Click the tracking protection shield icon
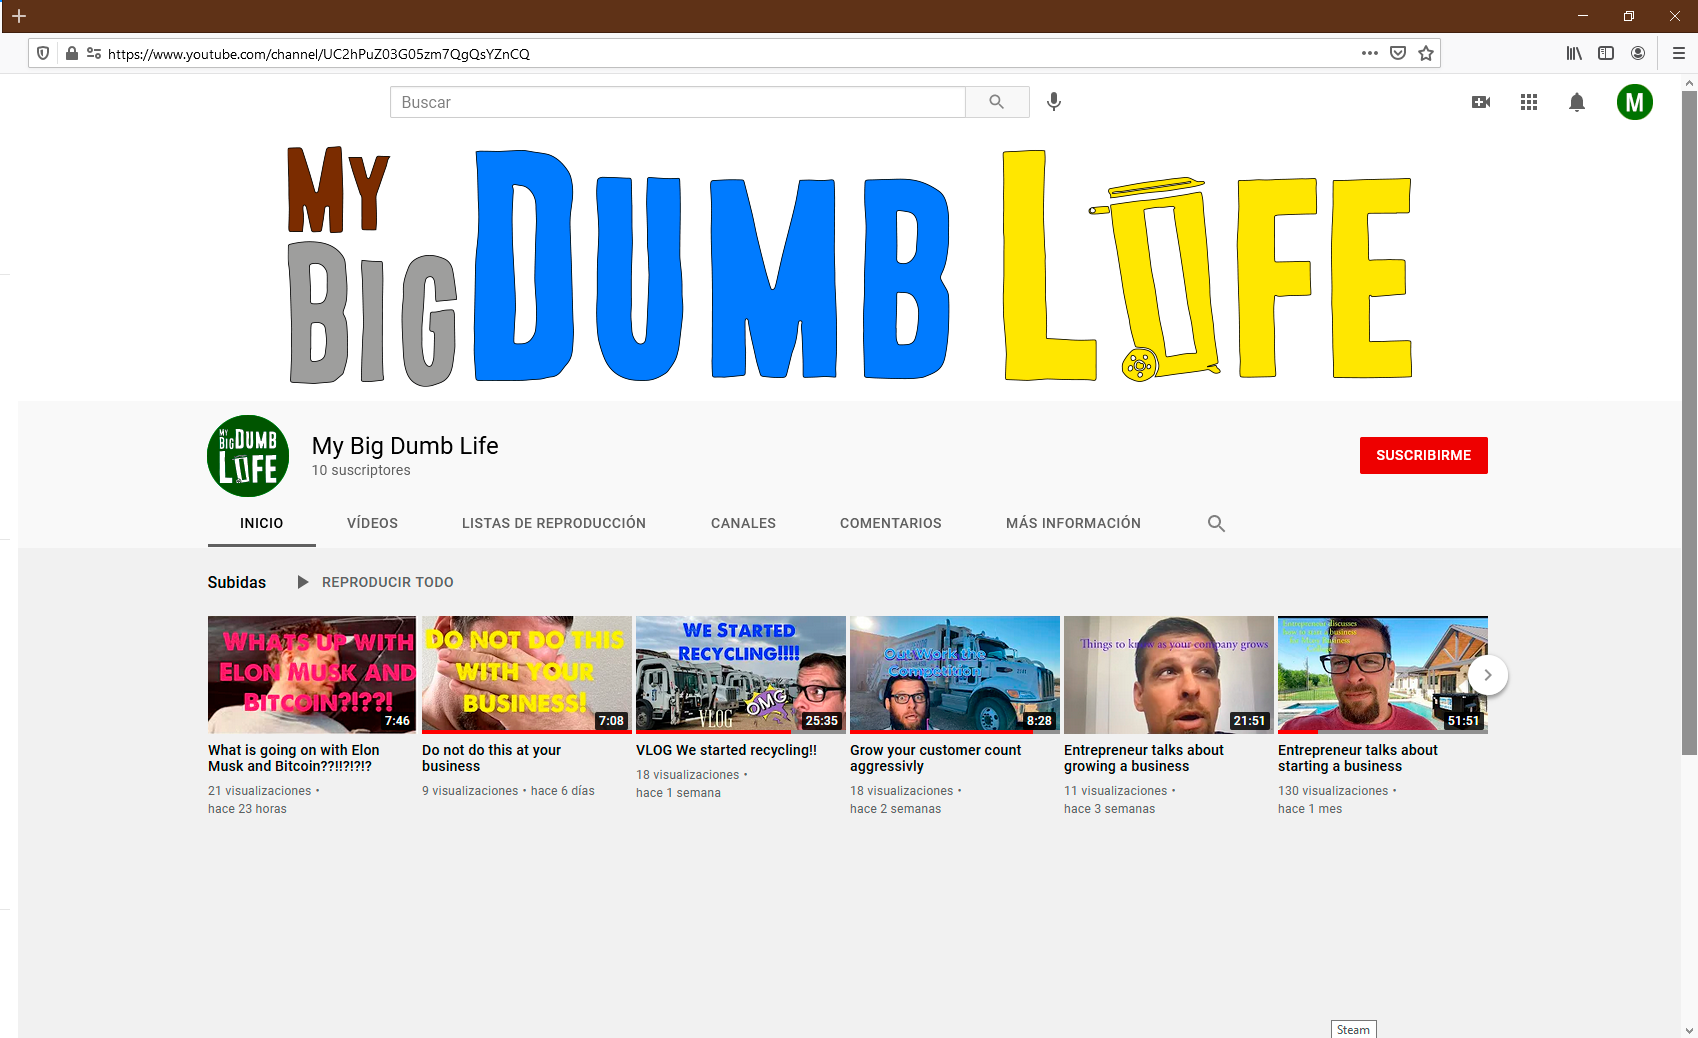Image resolution: width=1698 pixels, height=1038 pixels. click(x=43, y=53)
